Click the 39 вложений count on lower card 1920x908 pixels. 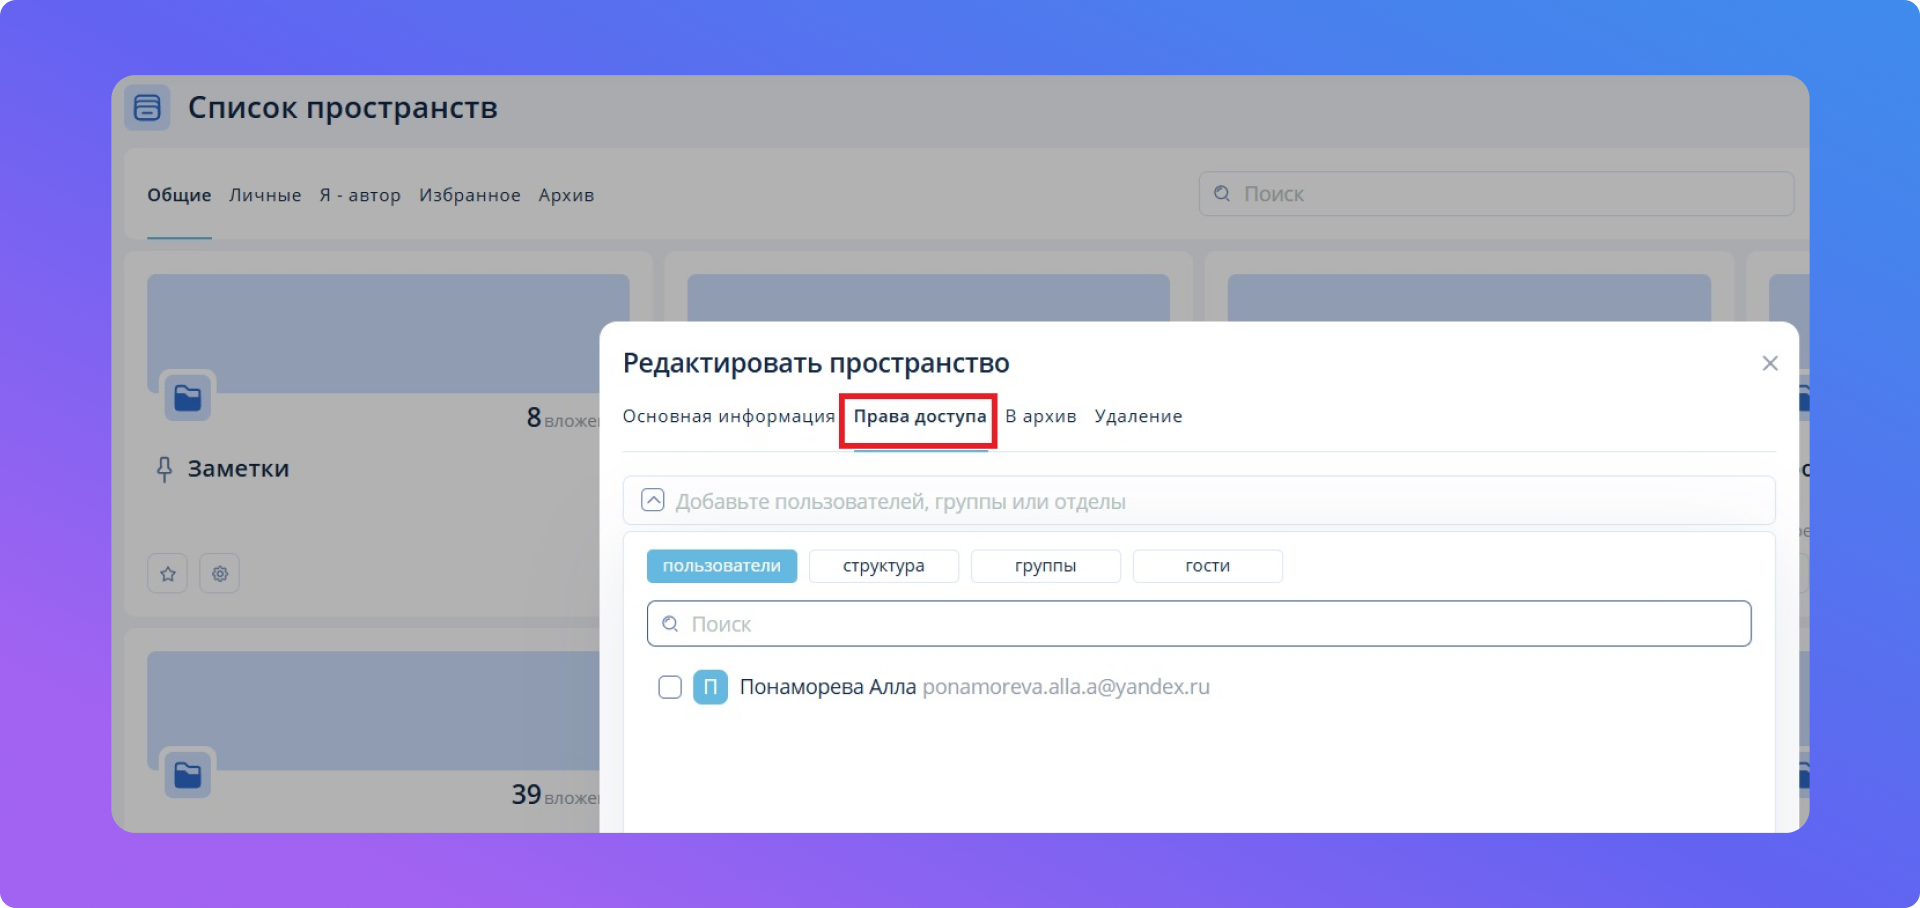(555, 795)
